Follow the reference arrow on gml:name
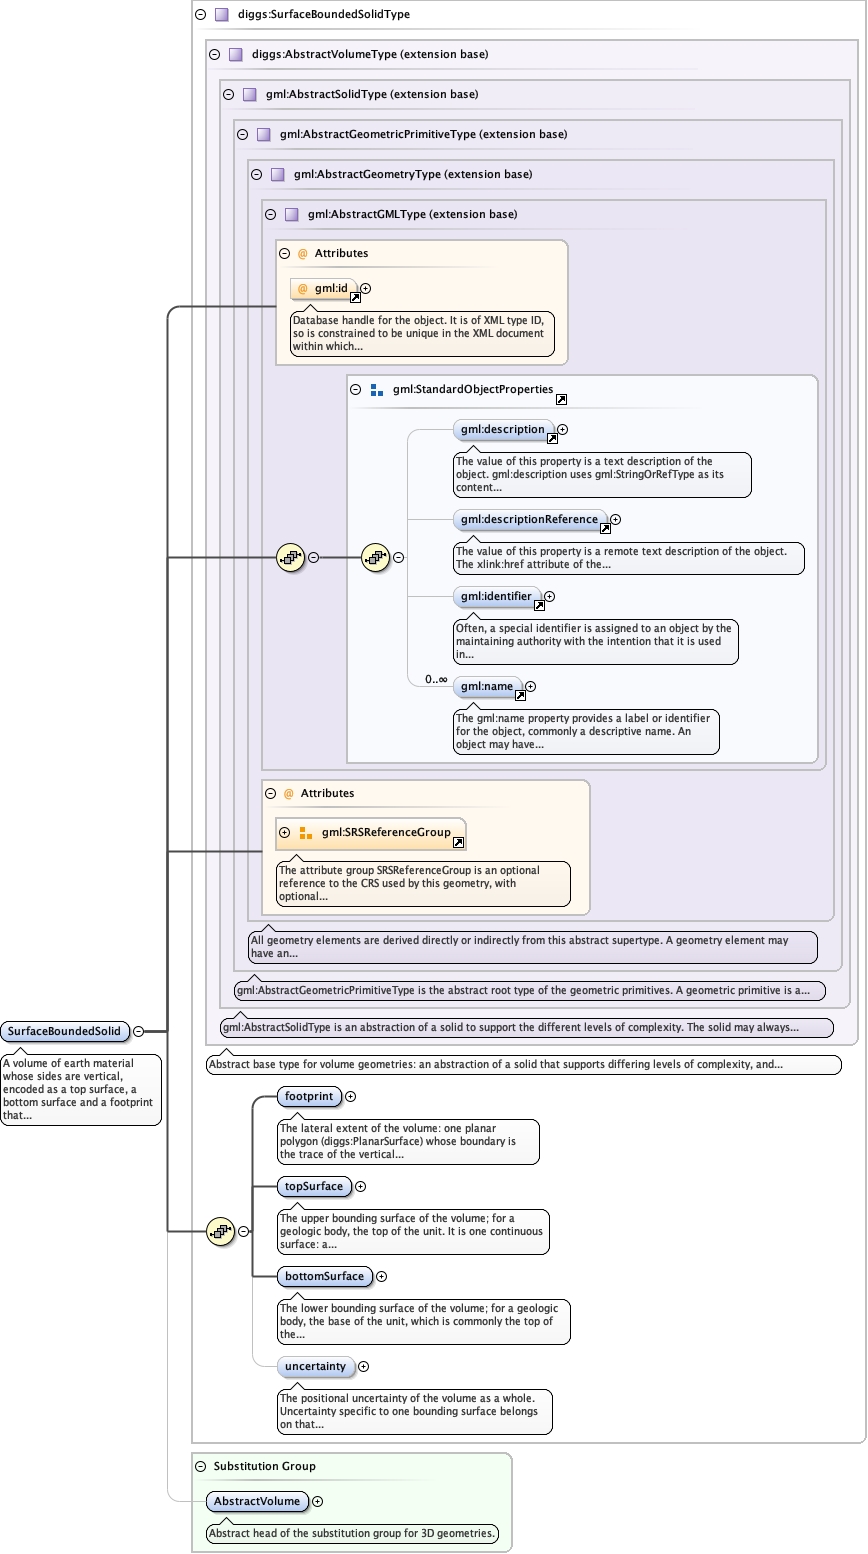 coord(520,695)
